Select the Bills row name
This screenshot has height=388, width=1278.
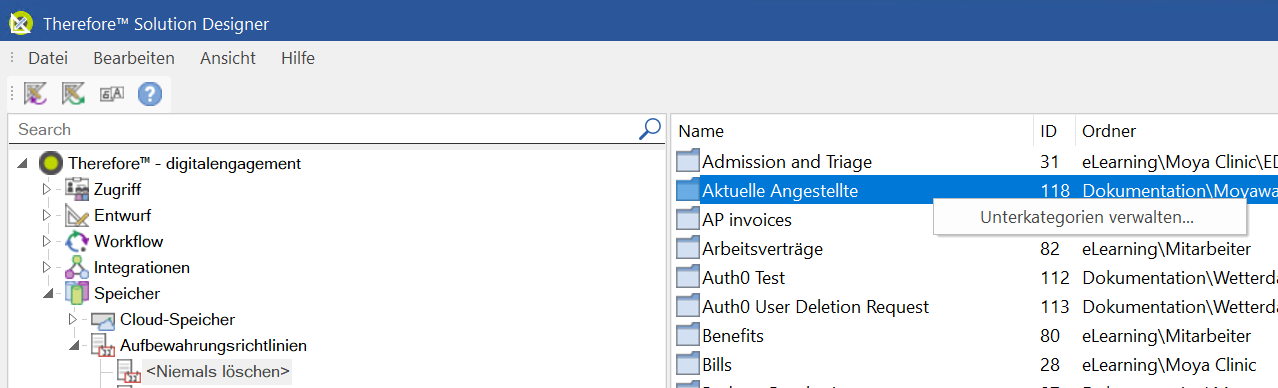tap(717, 364)
